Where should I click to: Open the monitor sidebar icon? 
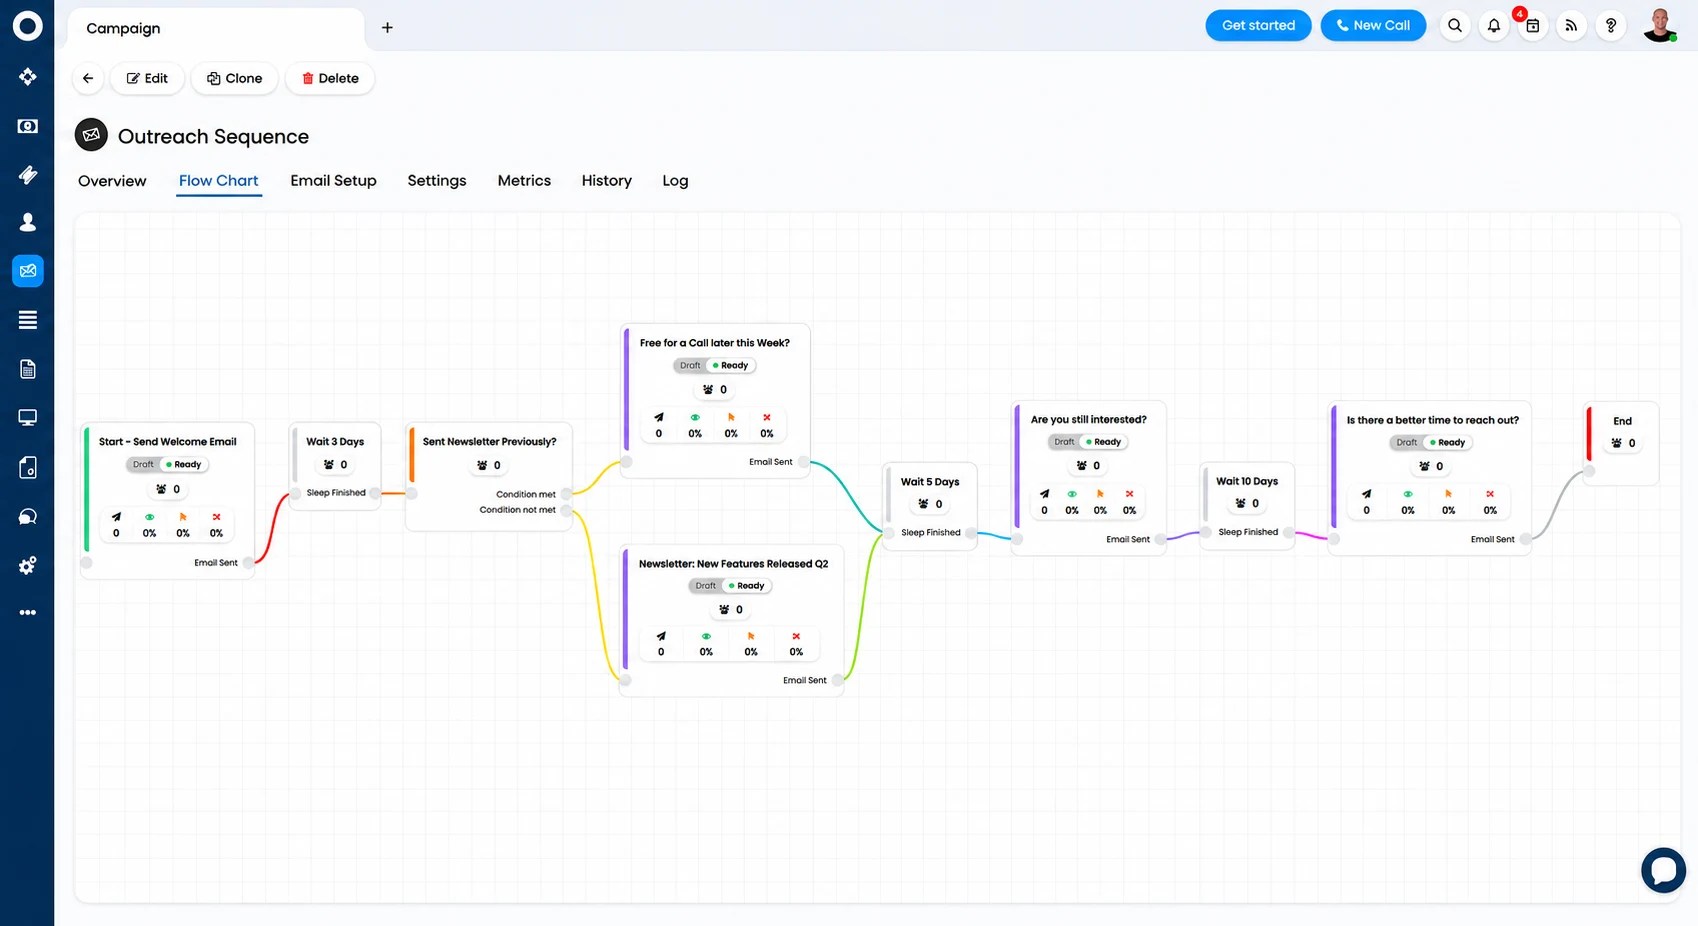click(27, 418)
